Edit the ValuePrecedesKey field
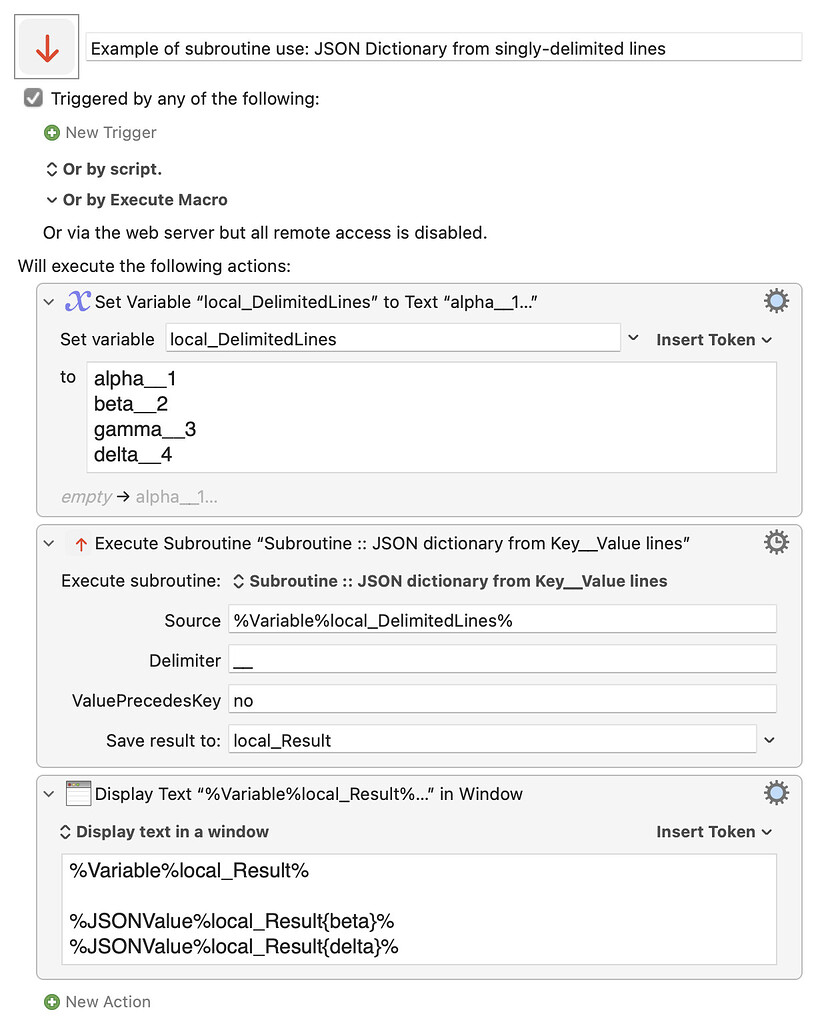 coord(502,700)
